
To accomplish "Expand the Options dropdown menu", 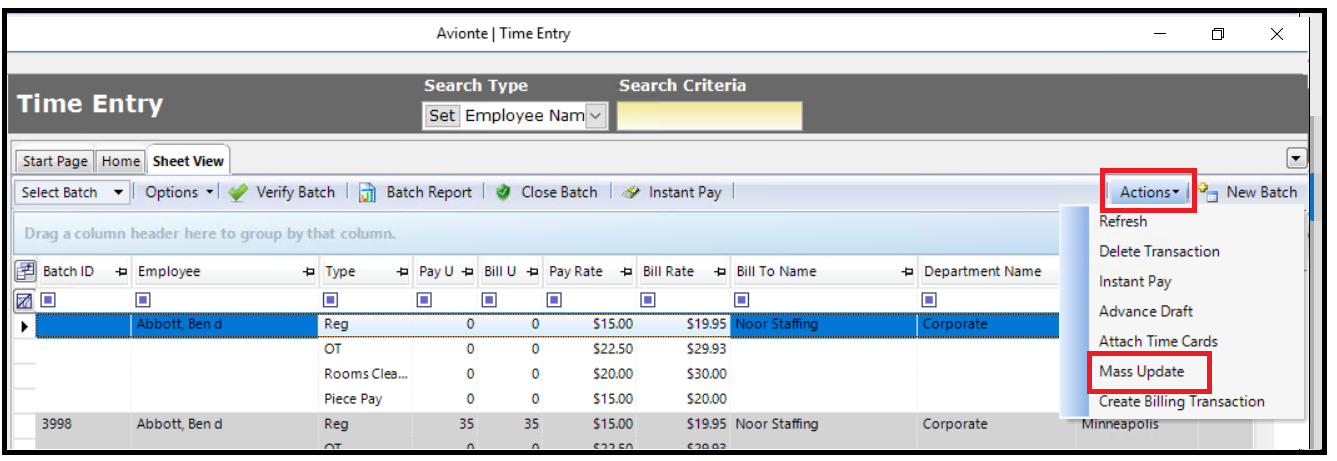I will [179, 192].
